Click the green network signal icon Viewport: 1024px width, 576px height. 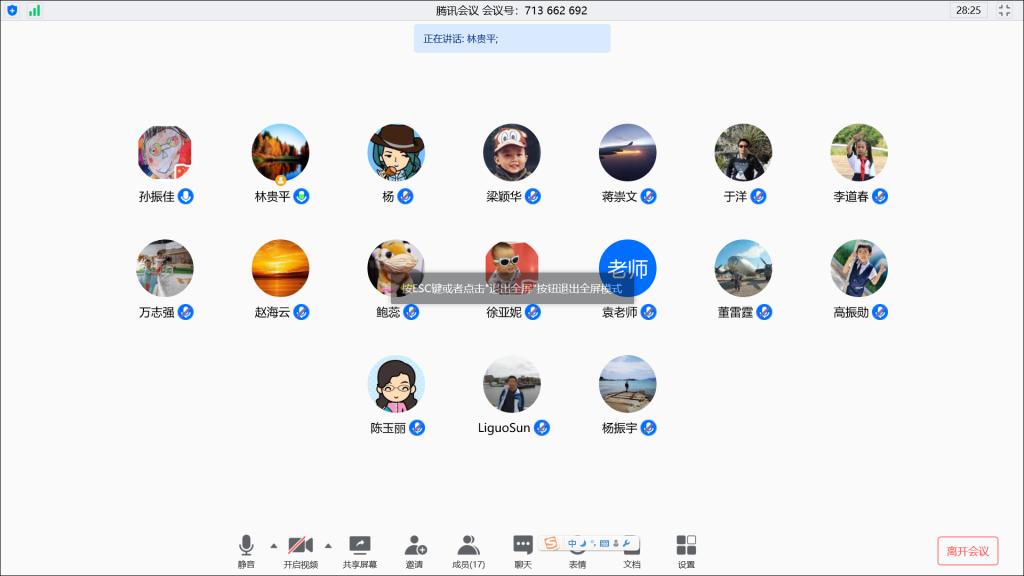tap(35, 10)
